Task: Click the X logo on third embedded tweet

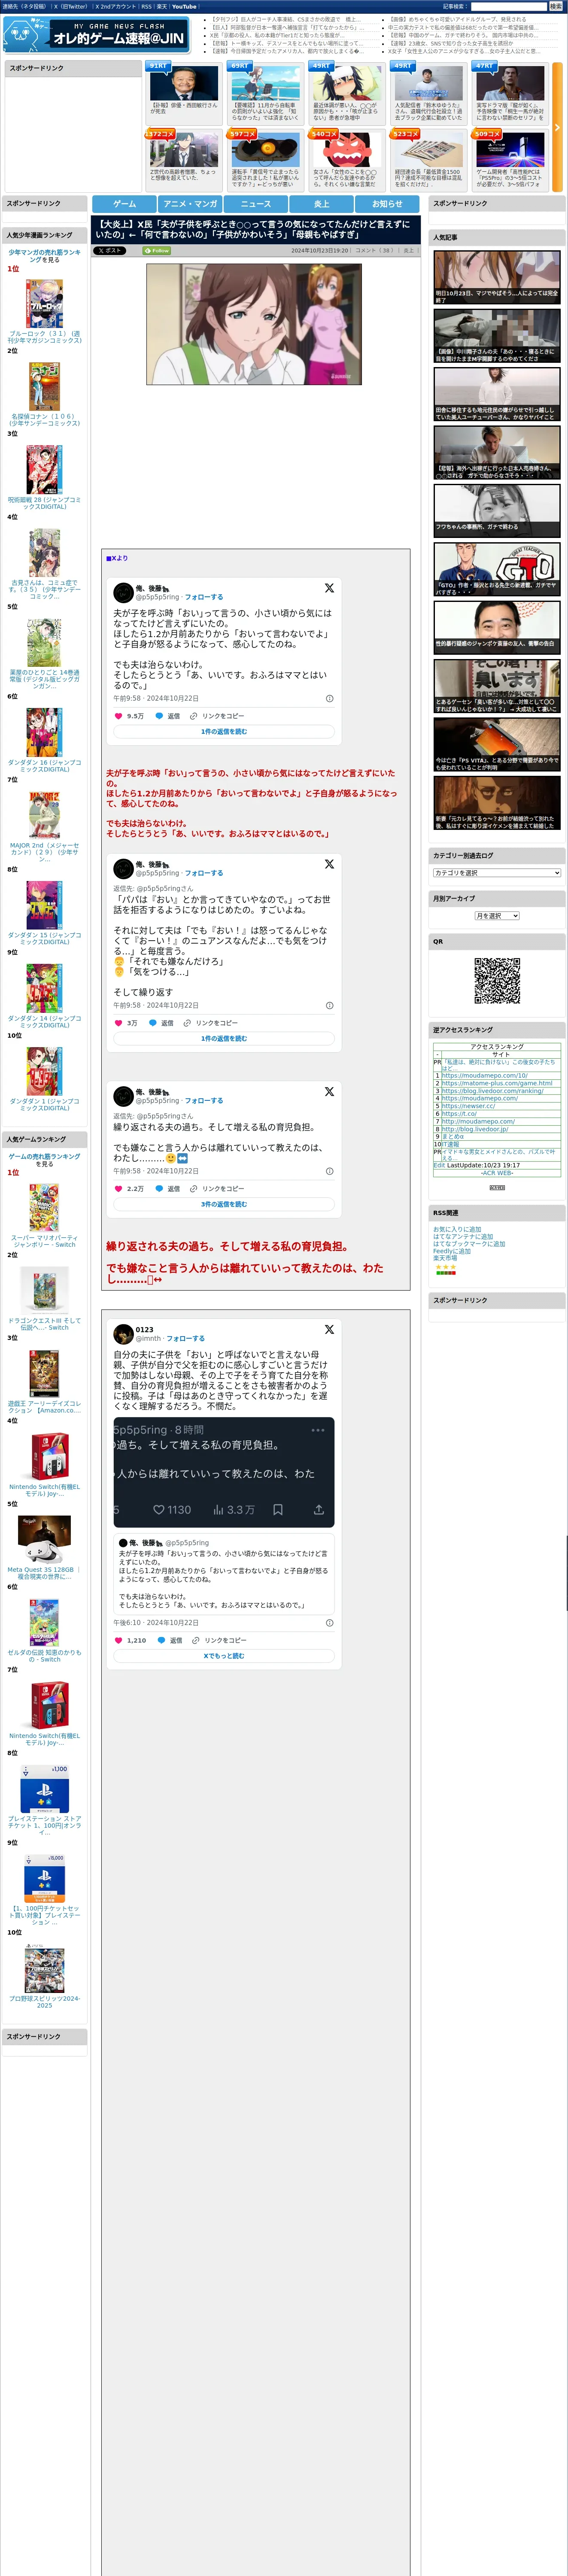Action: 329,1092
